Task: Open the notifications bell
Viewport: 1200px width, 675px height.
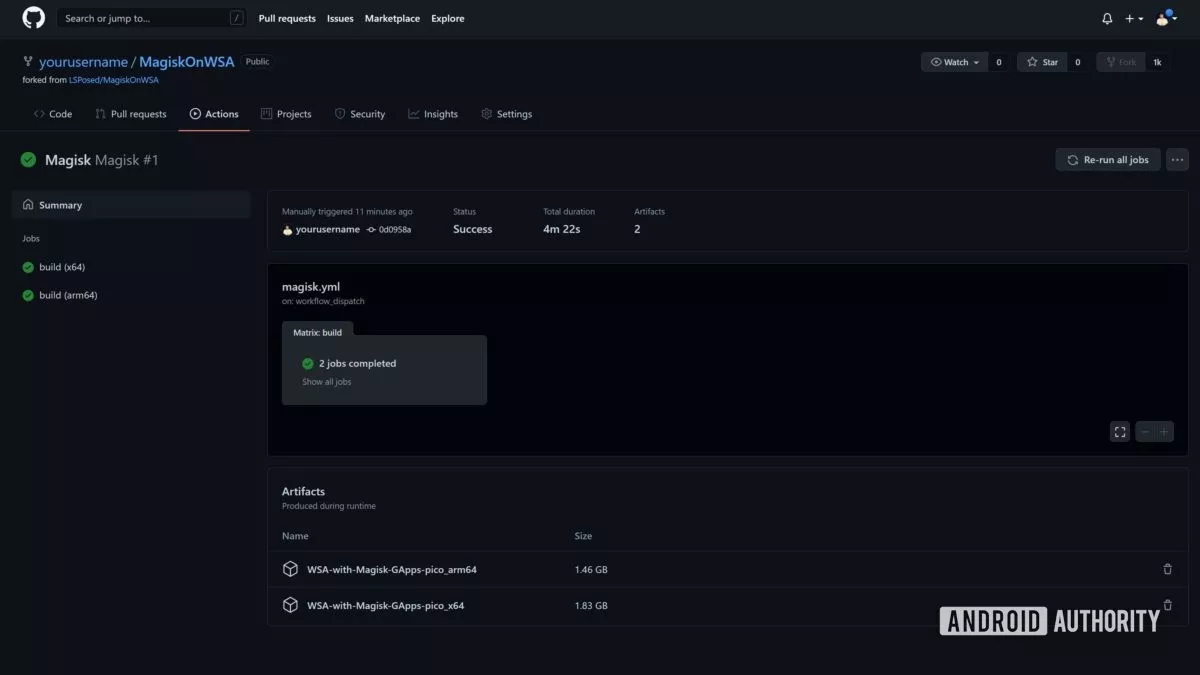Action: click(x=1107, y=18)
